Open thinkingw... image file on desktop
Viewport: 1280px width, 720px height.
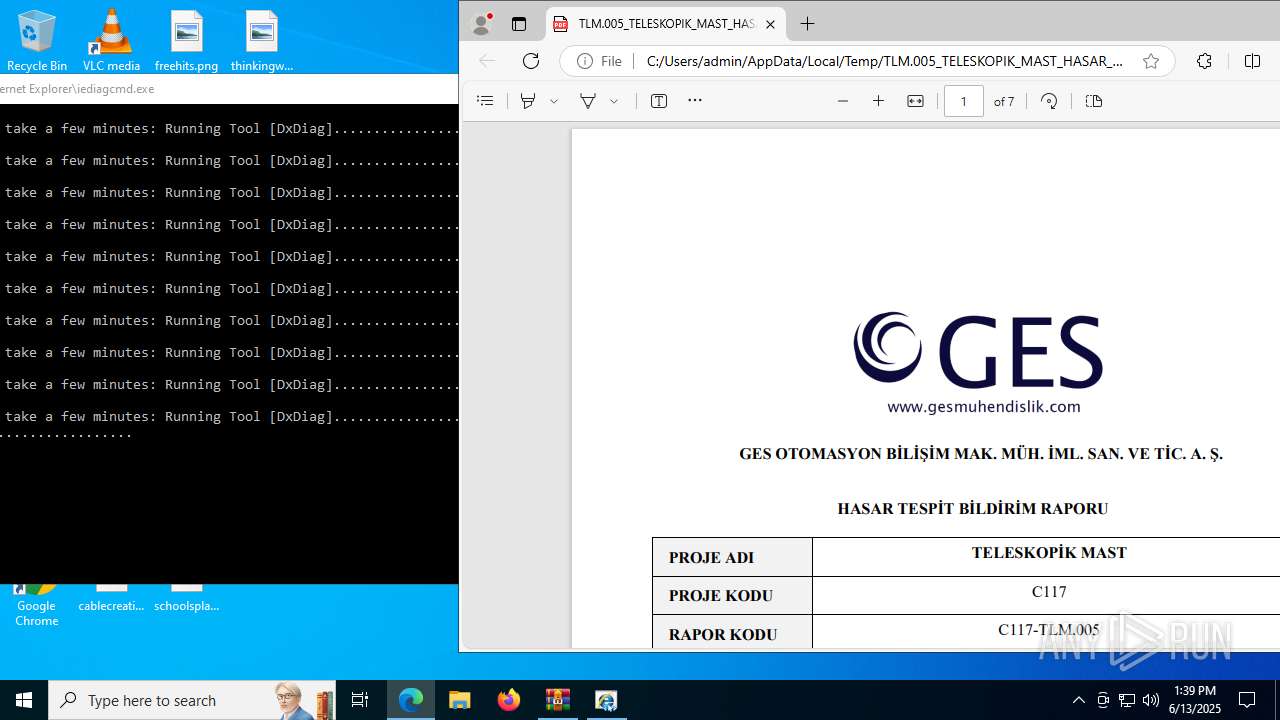click(261, 41)
